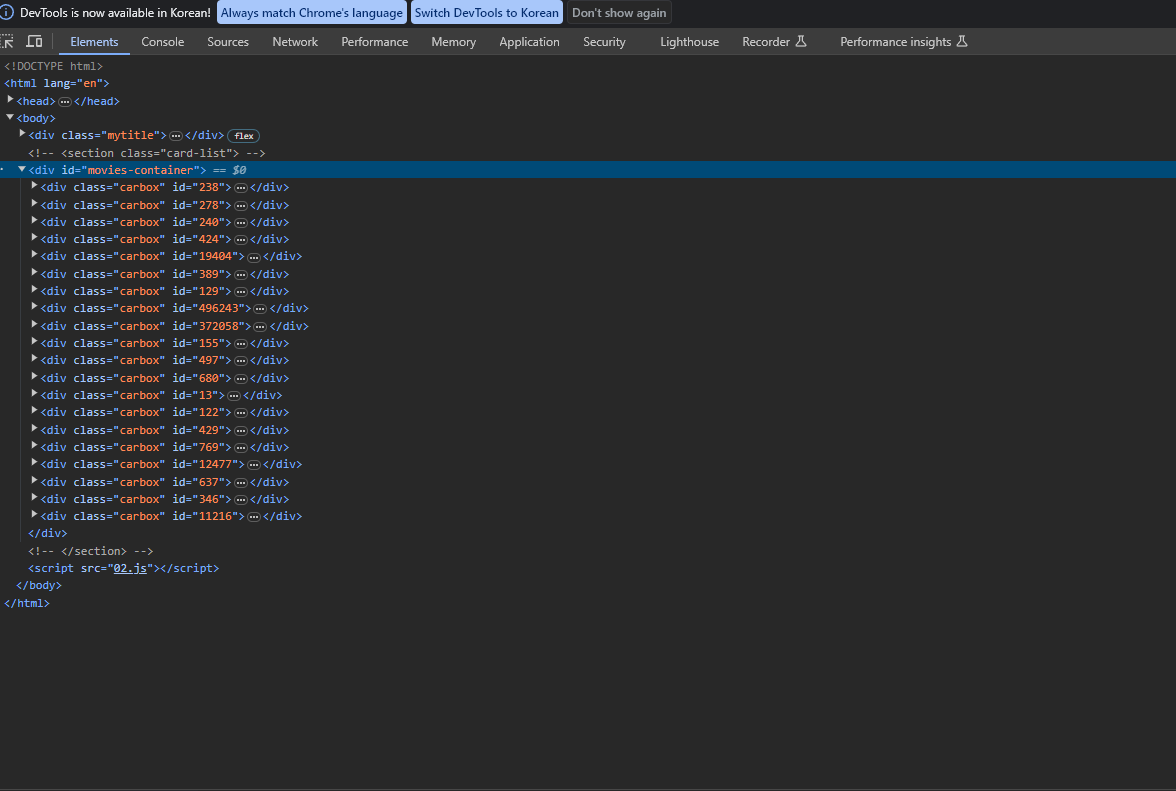Image resolution: width=1176 pixels, height=791 pixels.
Task: Open the Elements tab
Action: pyautogui.click(x=94, y=42)
